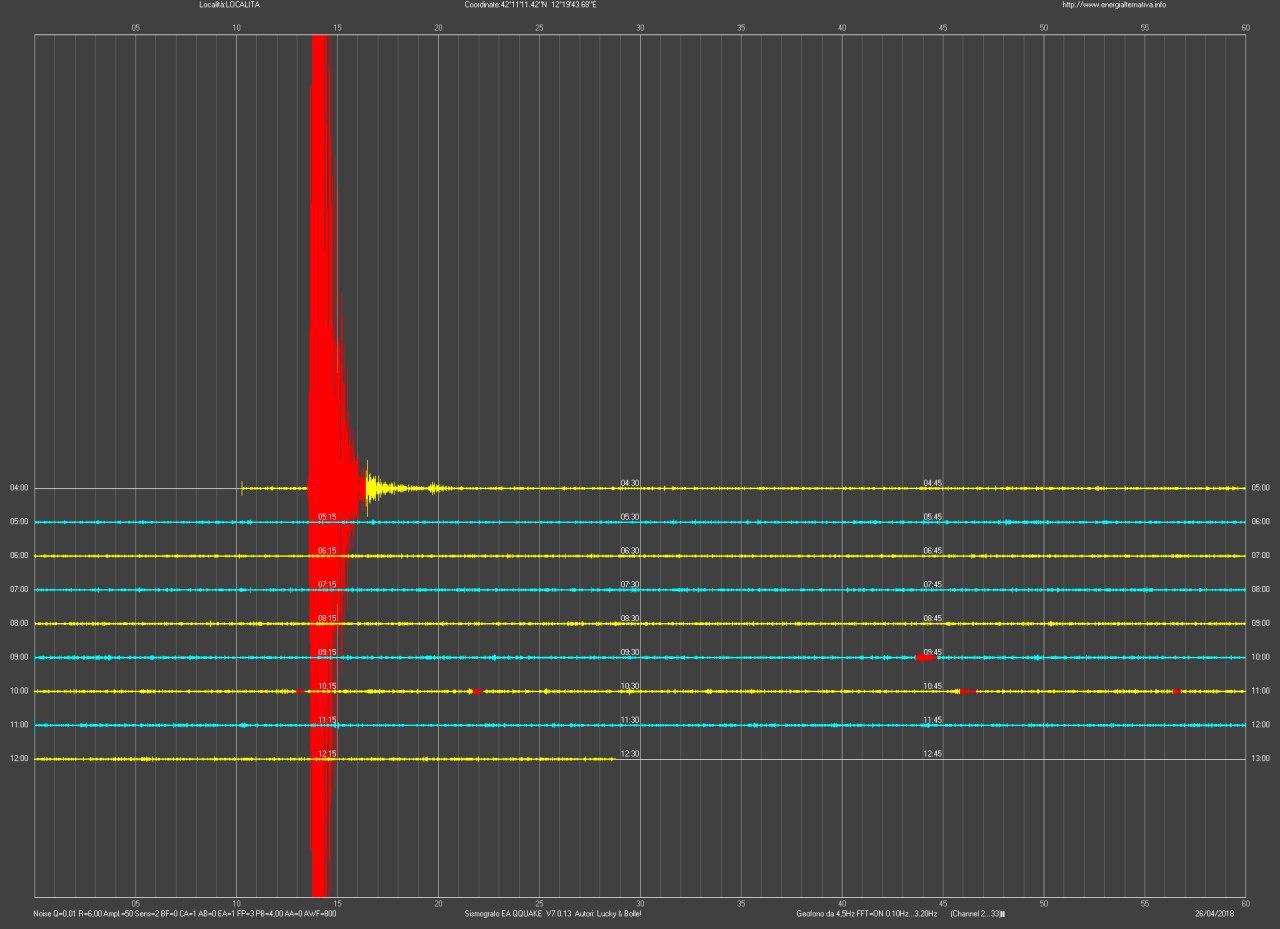The width and height of the screenshot is (1280, 929).
Task: Click the 04:45 time marker
Action: [932, 483]
